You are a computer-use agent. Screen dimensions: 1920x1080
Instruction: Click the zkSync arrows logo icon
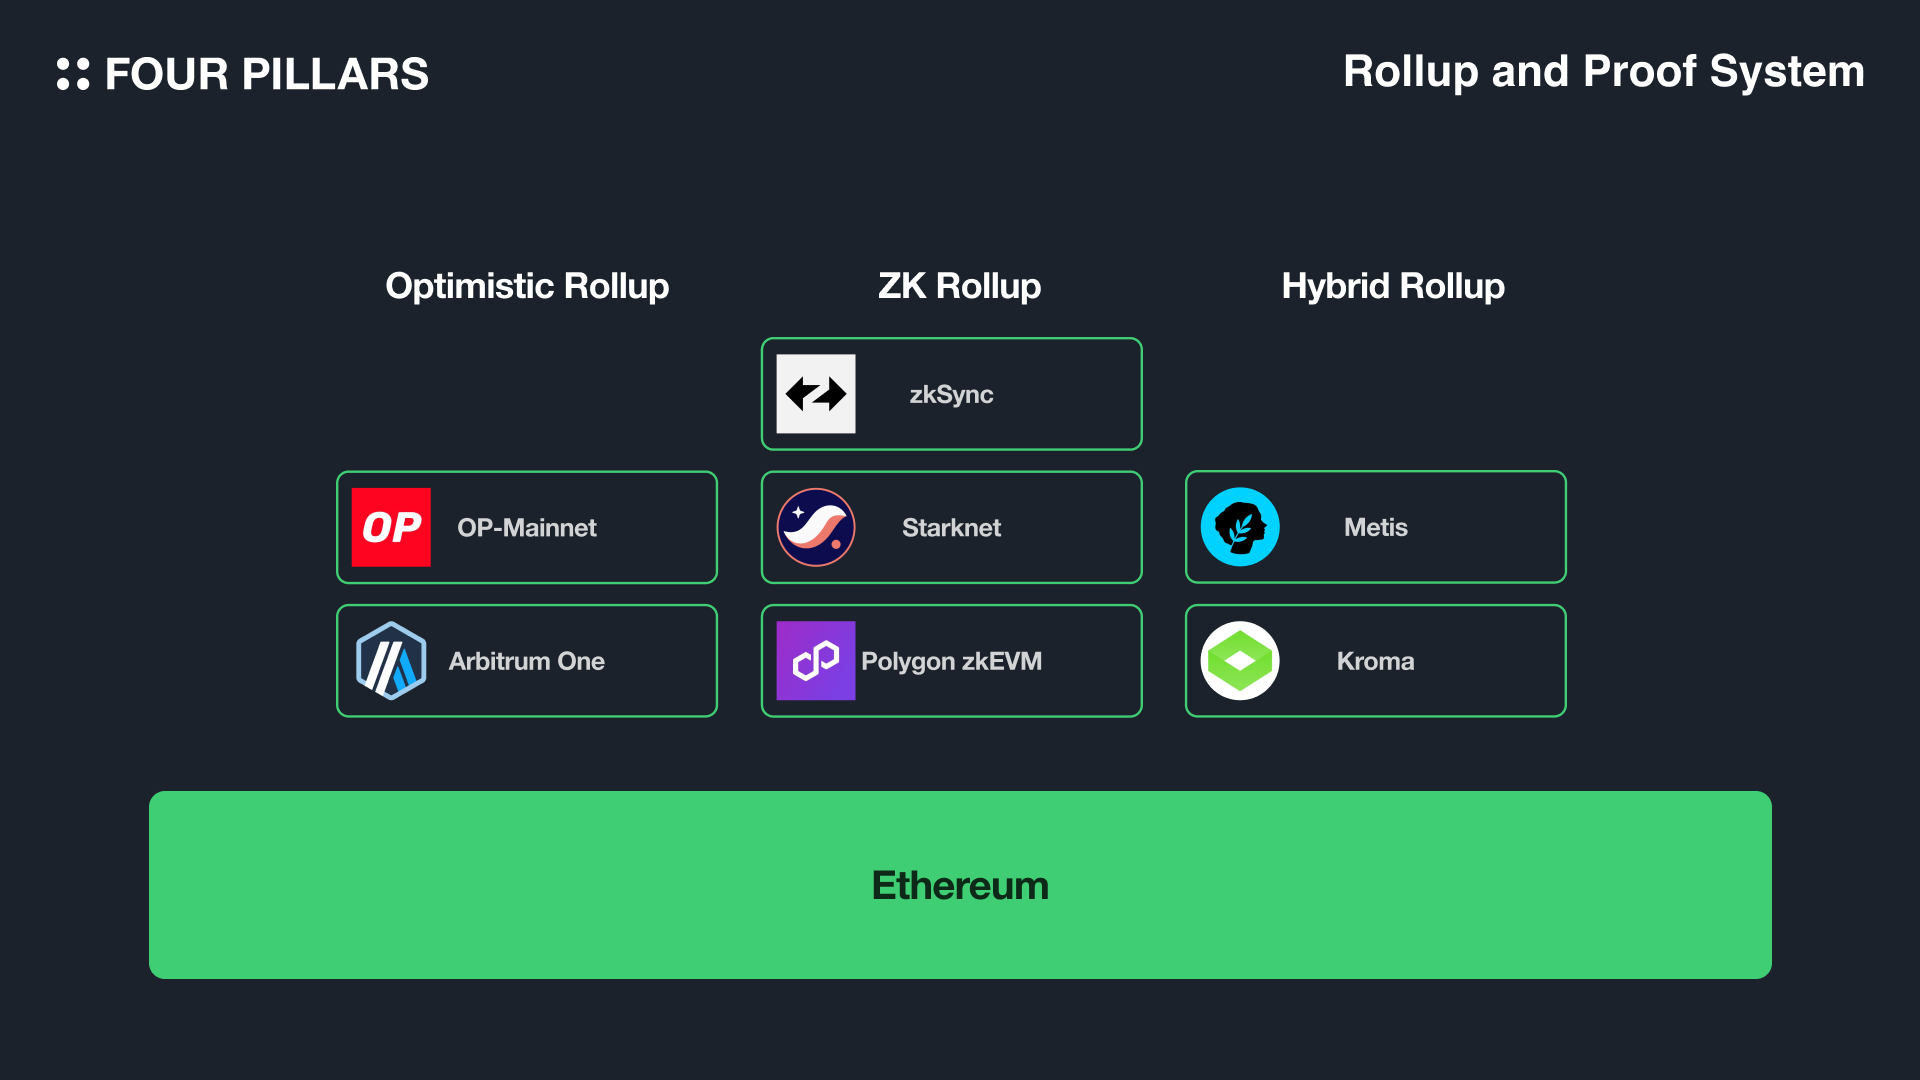coord(816,394)
